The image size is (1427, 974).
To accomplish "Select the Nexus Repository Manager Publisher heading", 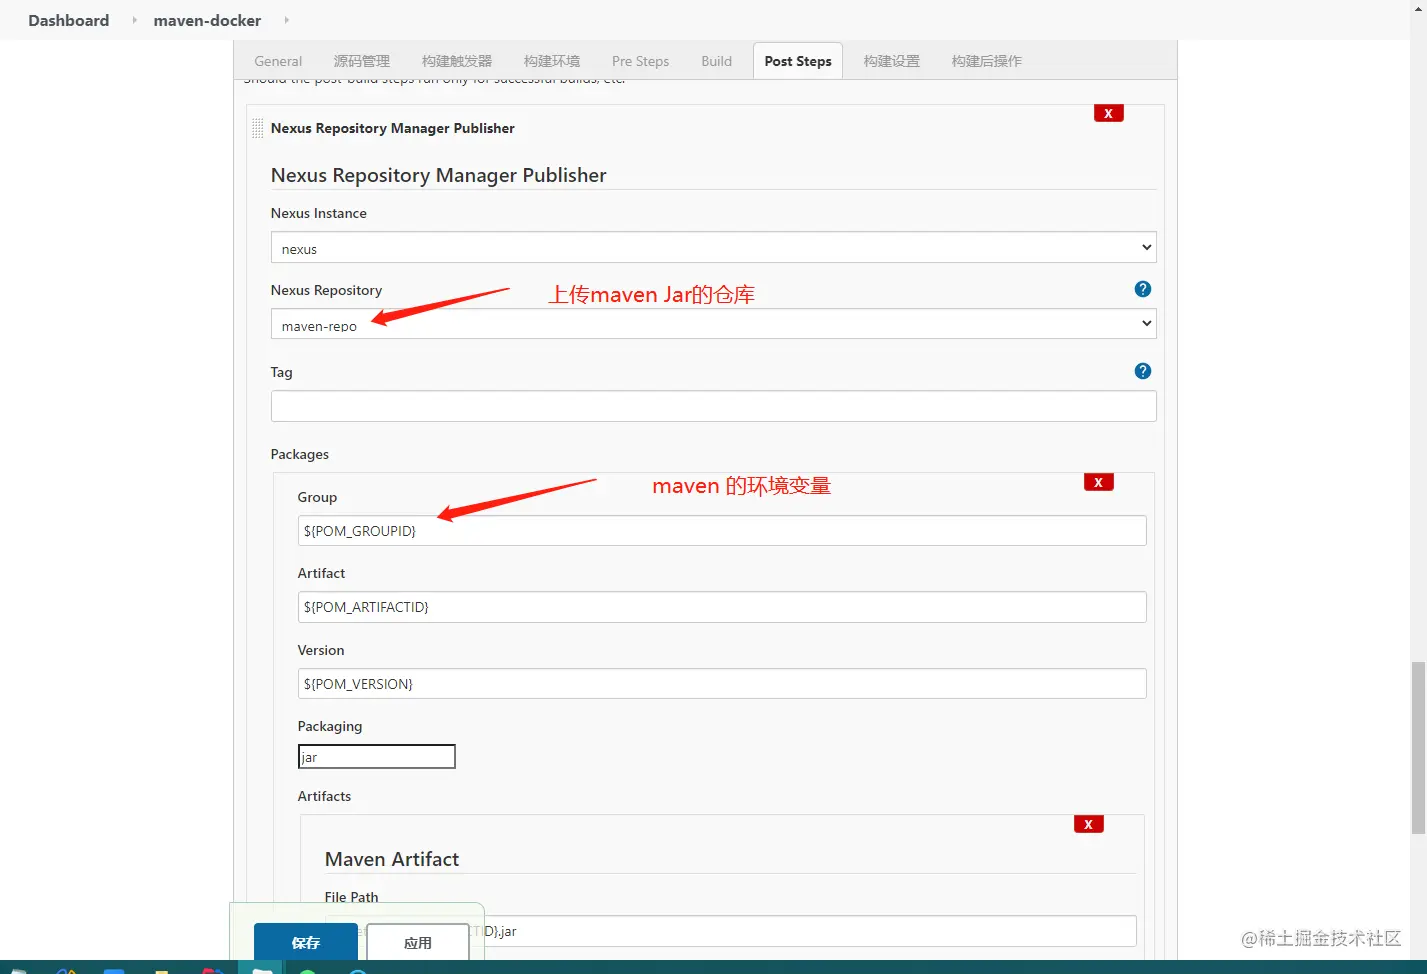I will (x=439, y=175).
